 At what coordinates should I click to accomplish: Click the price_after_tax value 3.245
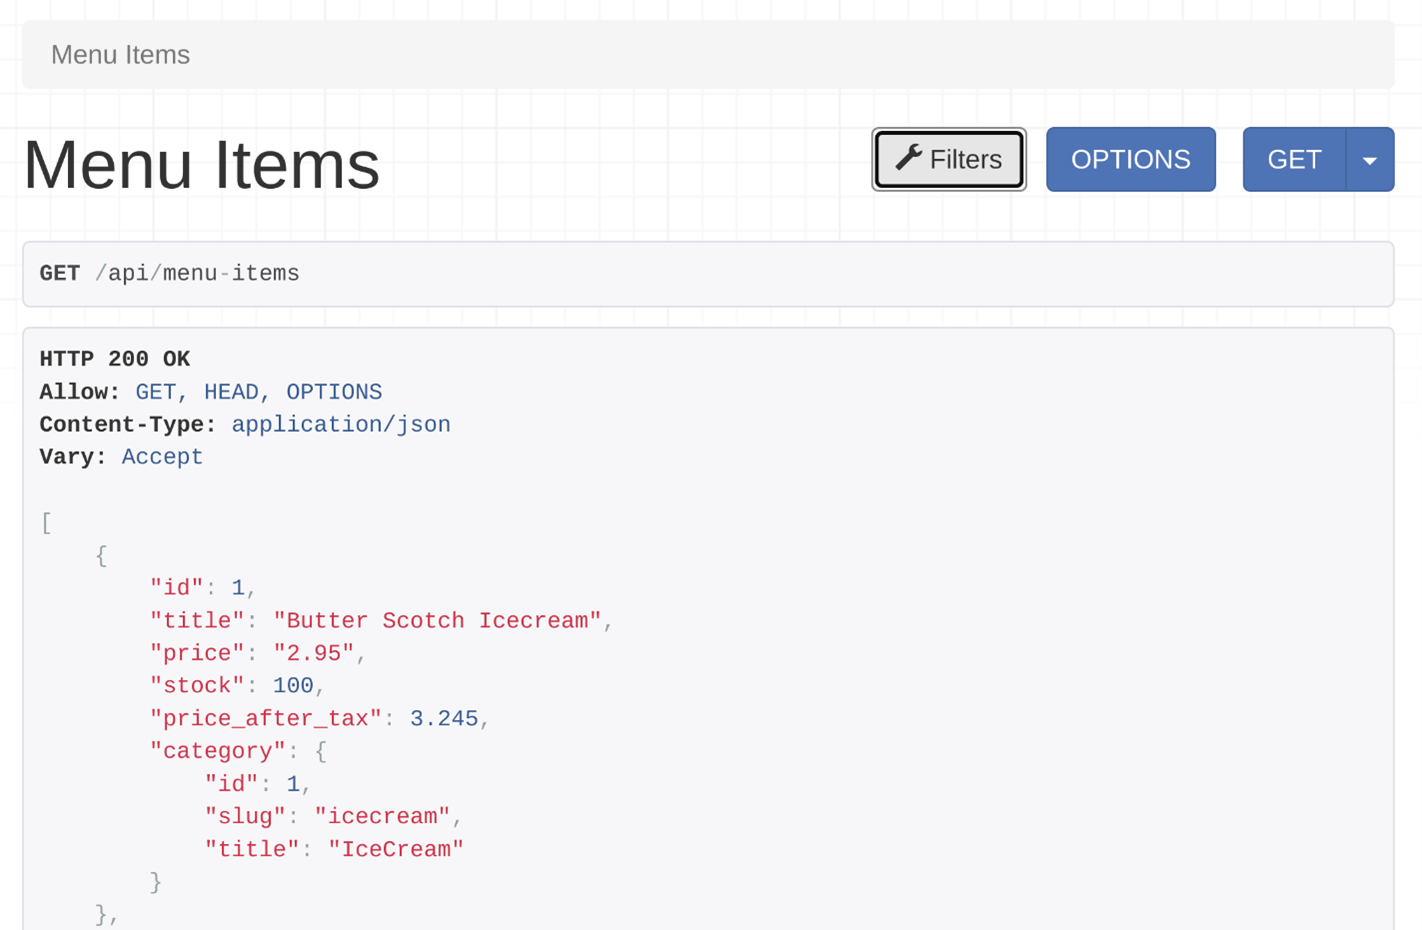[443, 719]
